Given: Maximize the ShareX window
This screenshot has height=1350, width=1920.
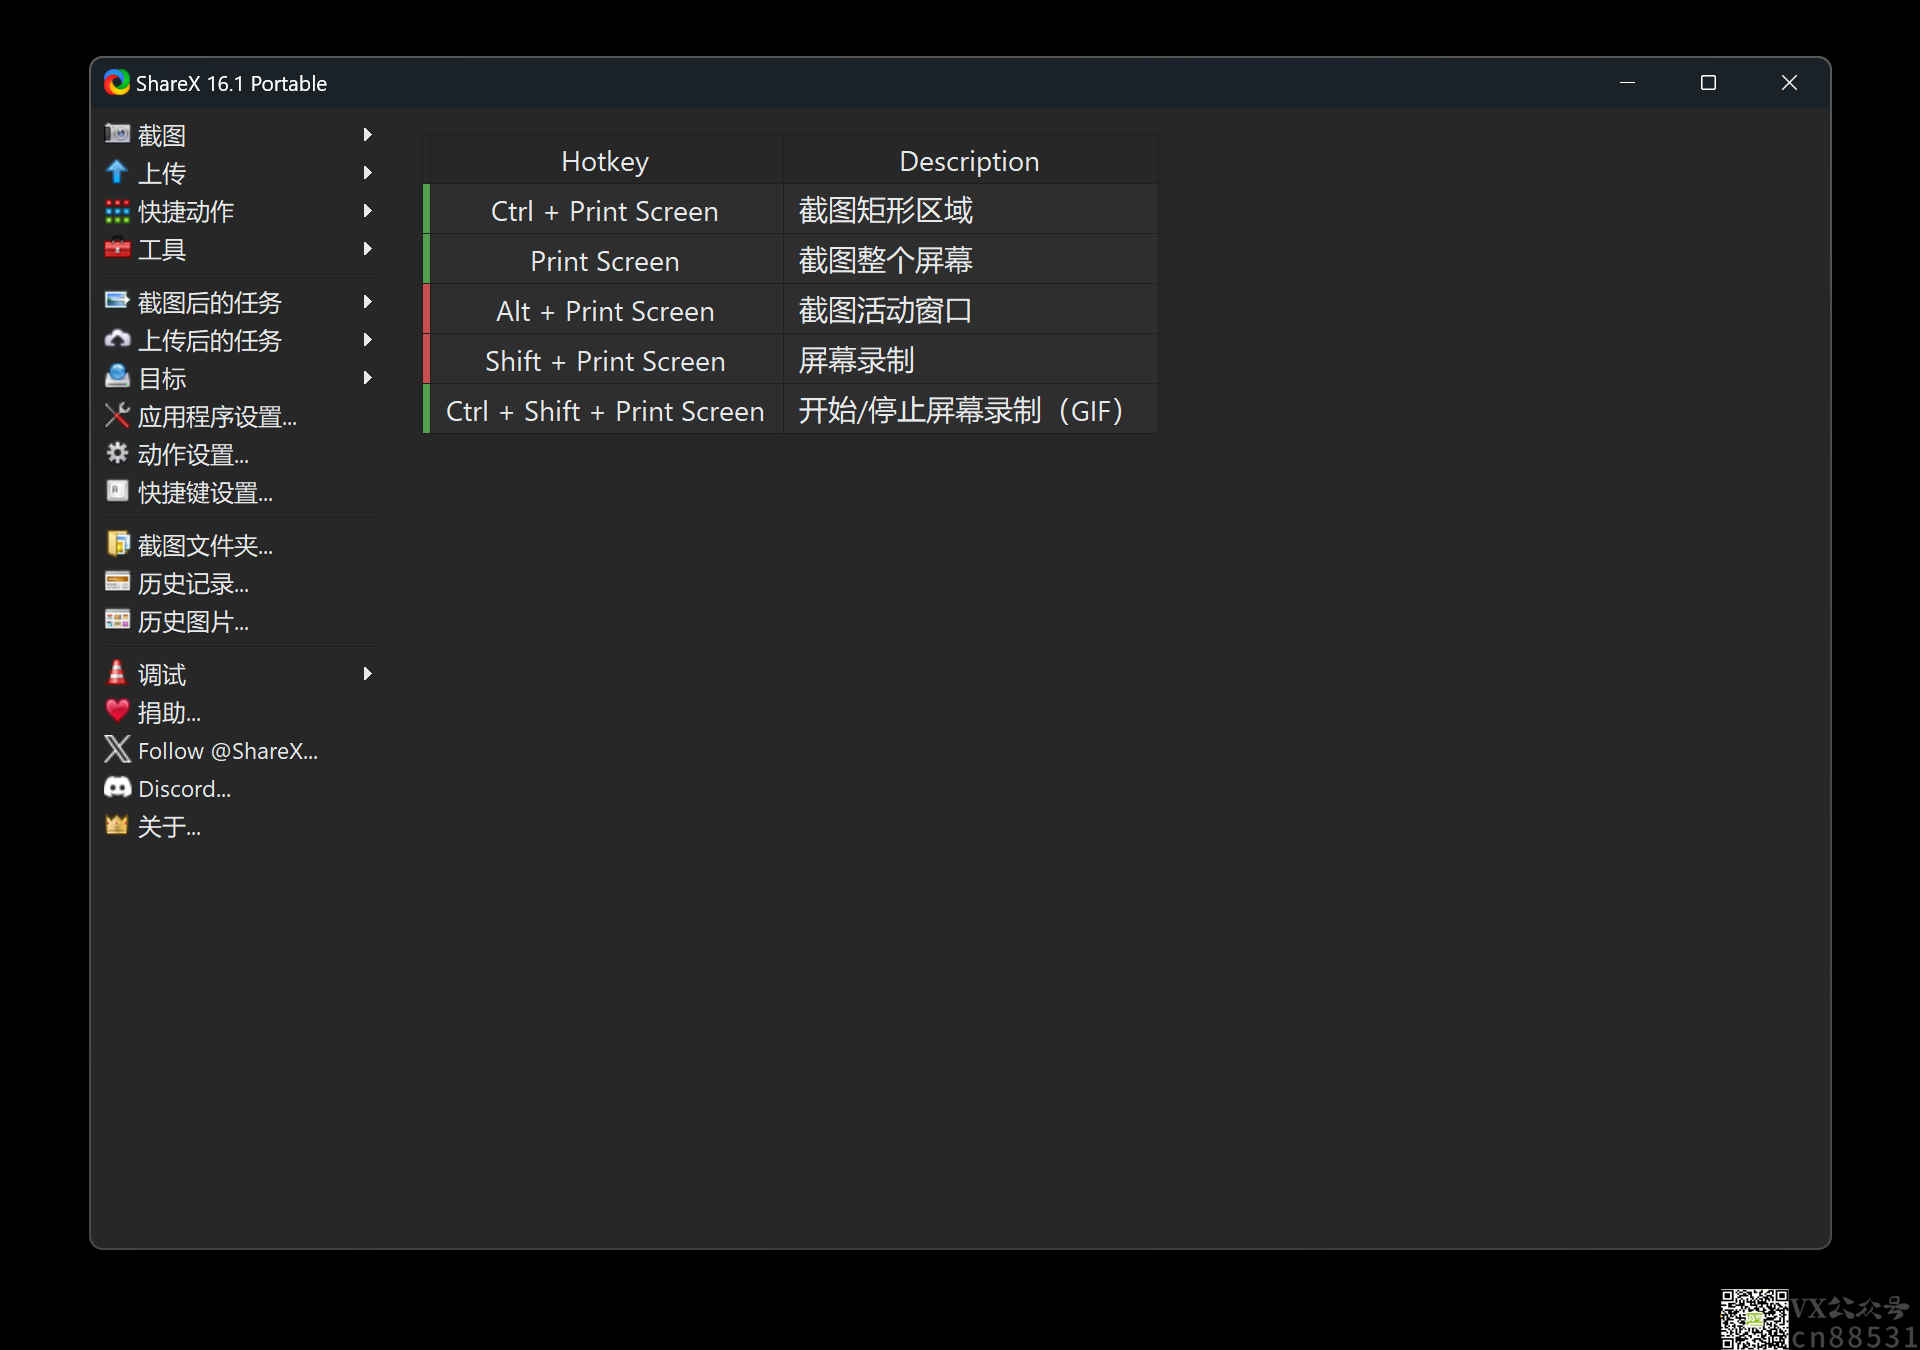Looking at the screenshot, I should pos(1708,83).
